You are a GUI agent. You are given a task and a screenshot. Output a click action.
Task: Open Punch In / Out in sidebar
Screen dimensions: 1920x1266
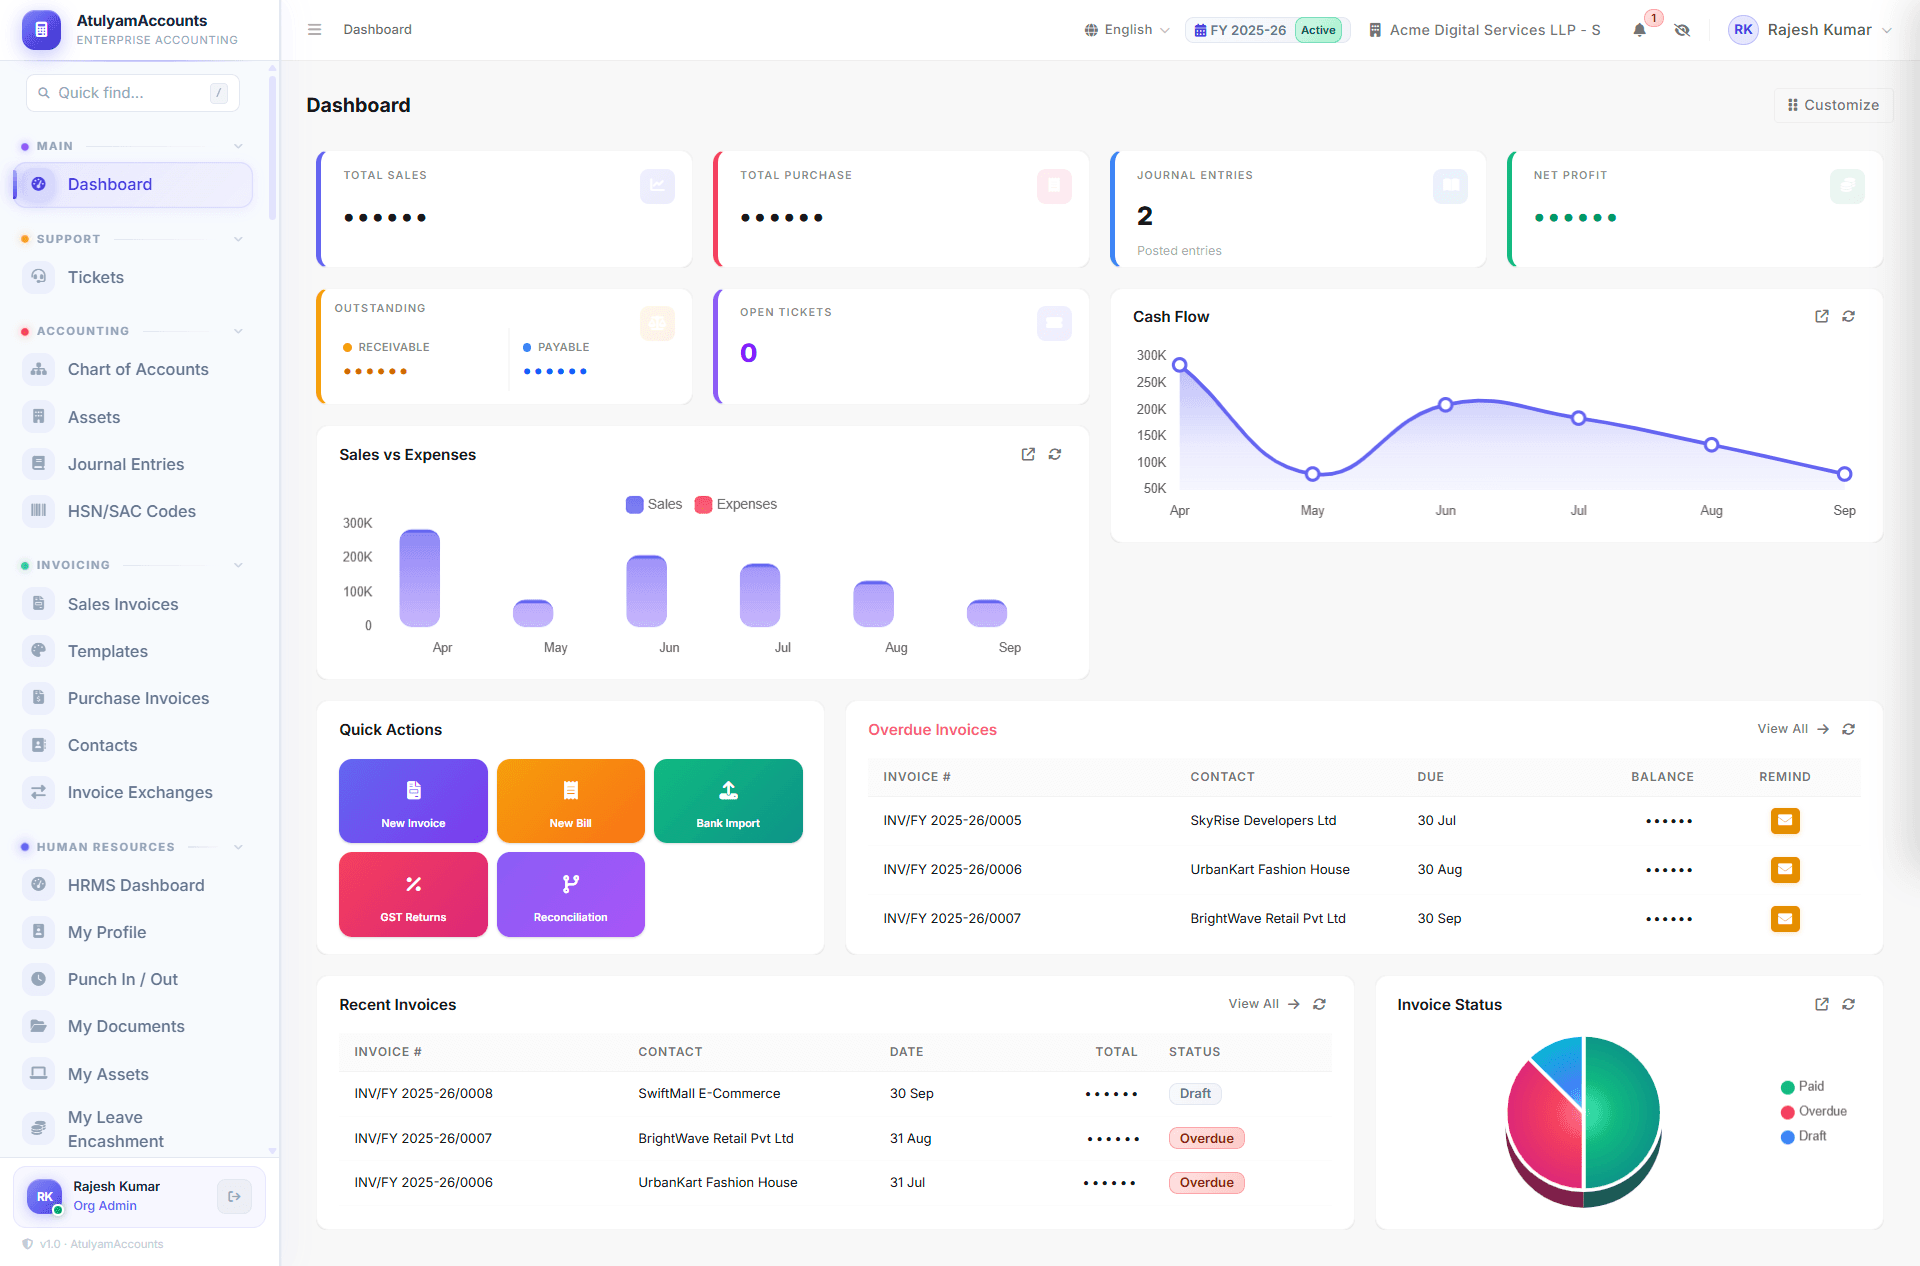(133, 979)
